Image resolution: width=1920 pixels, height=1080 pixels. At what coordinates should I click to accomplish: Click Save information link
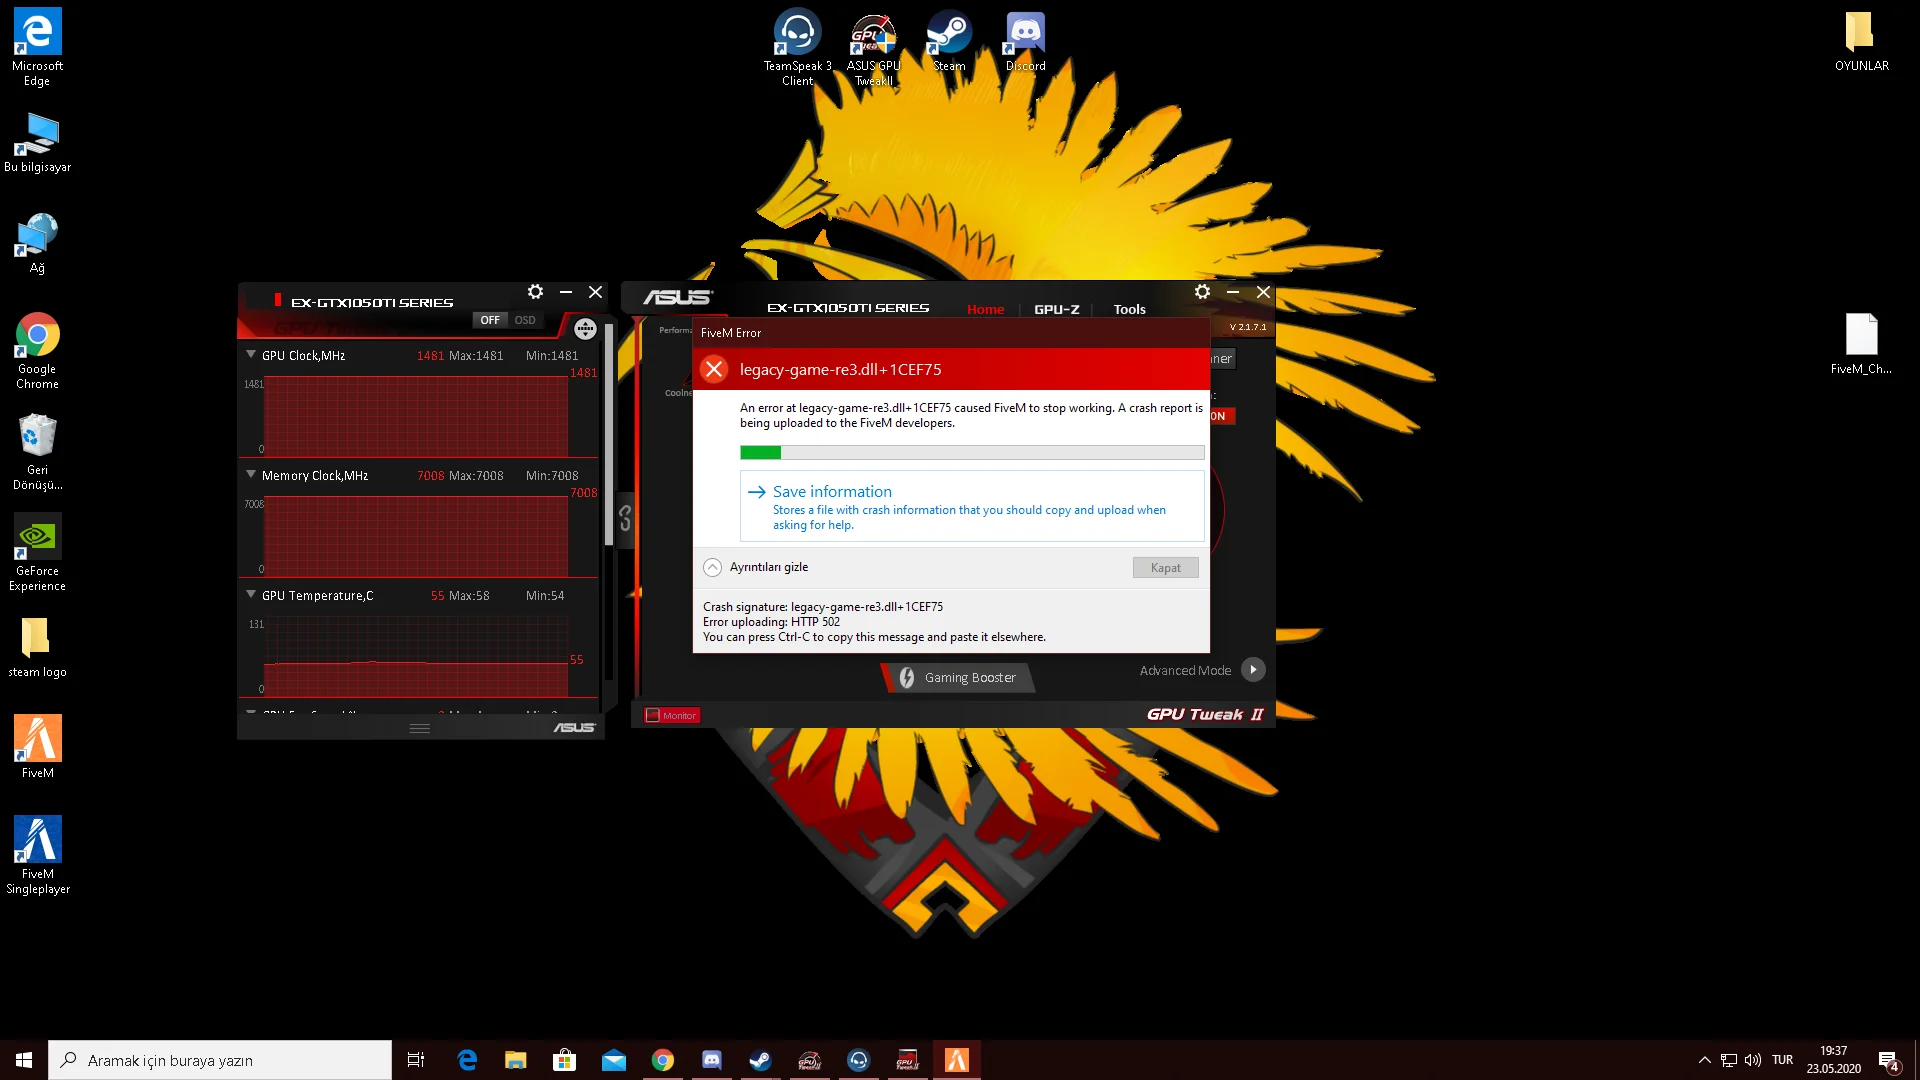831,492
